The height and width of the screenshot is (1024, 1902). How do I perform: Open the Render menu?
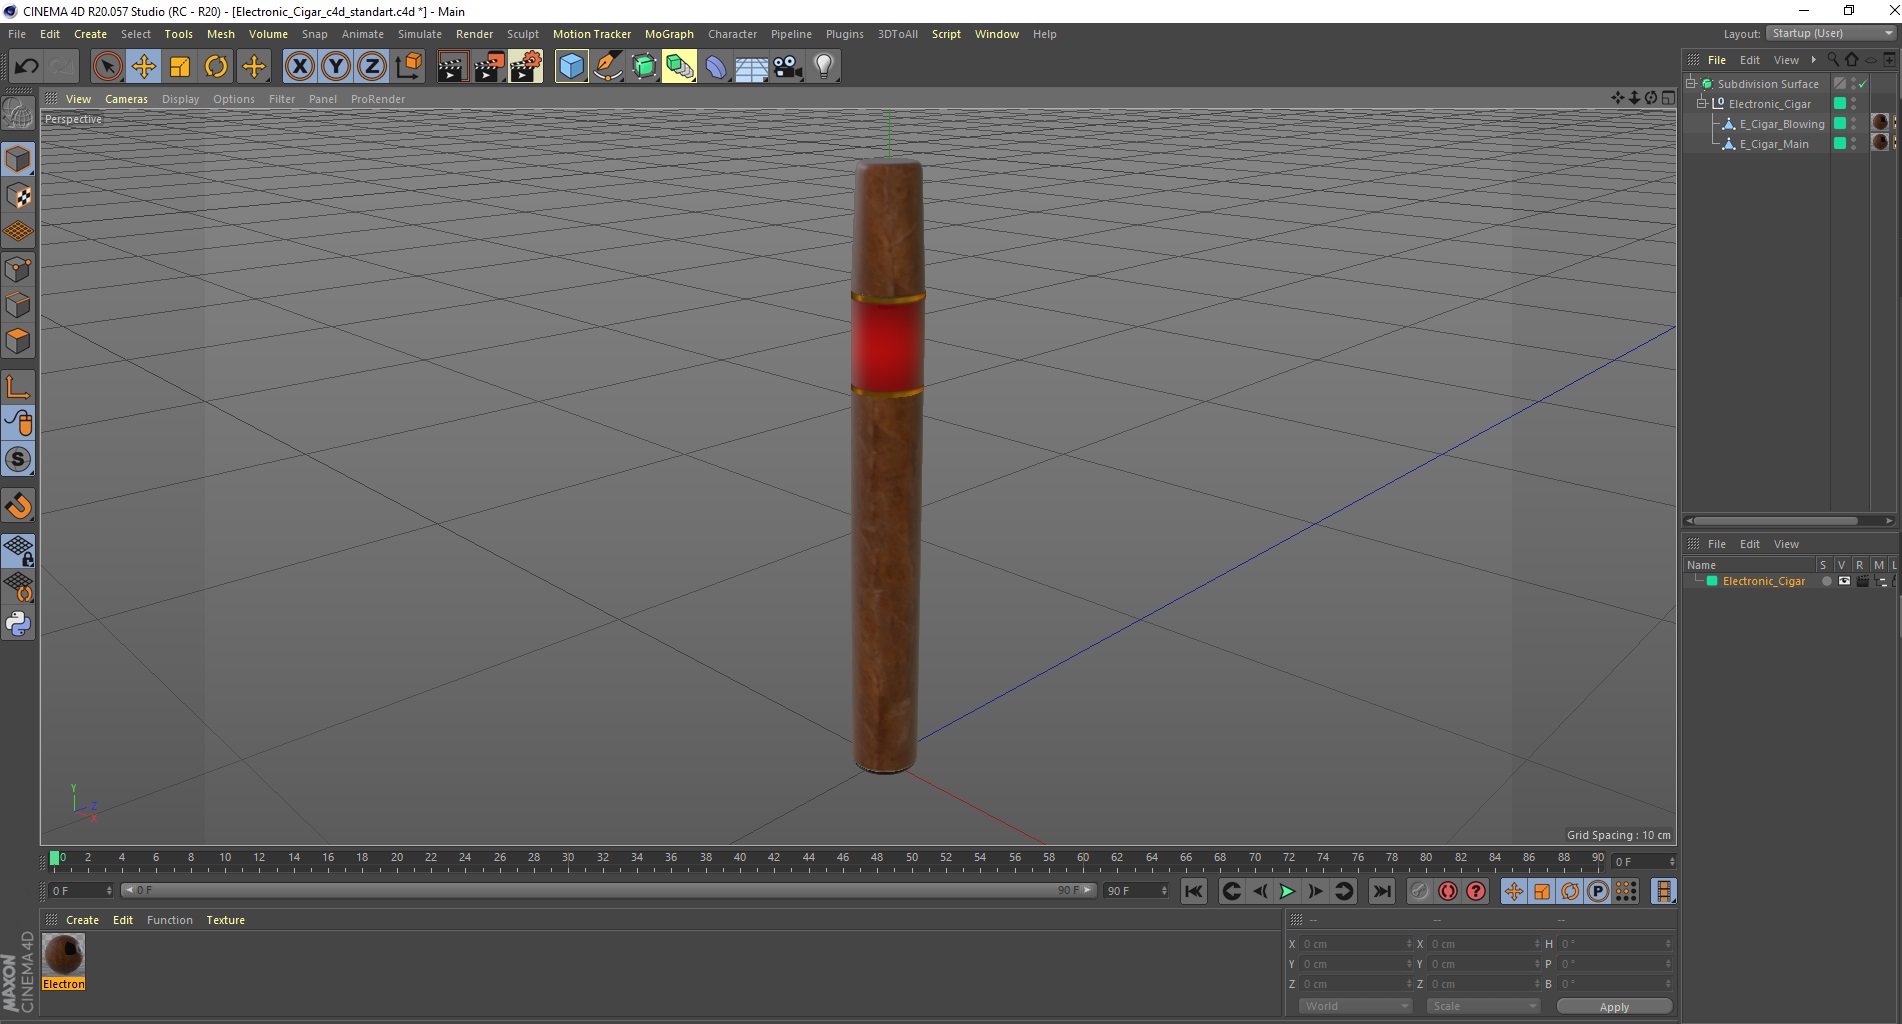[x=474, y=34]
